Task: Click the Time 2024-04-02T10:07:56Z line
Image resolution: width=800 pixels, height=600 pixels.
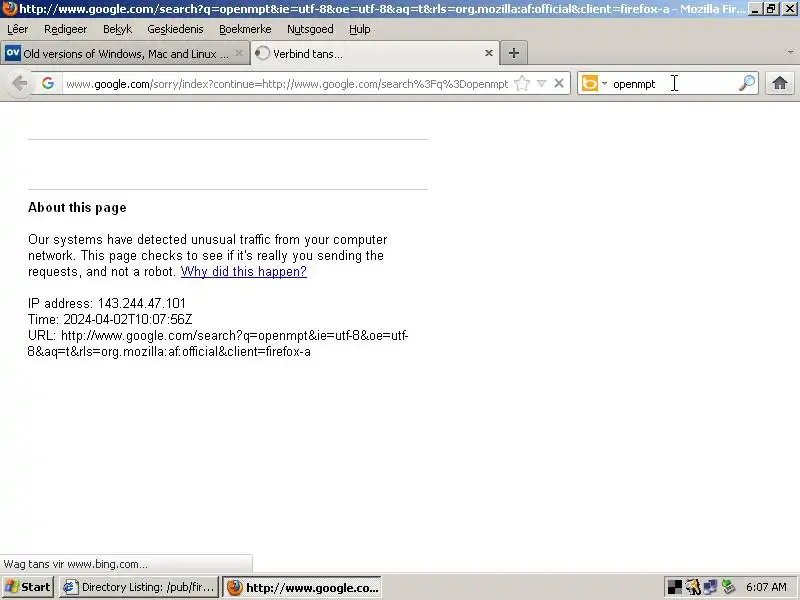Action: (110, 319)
